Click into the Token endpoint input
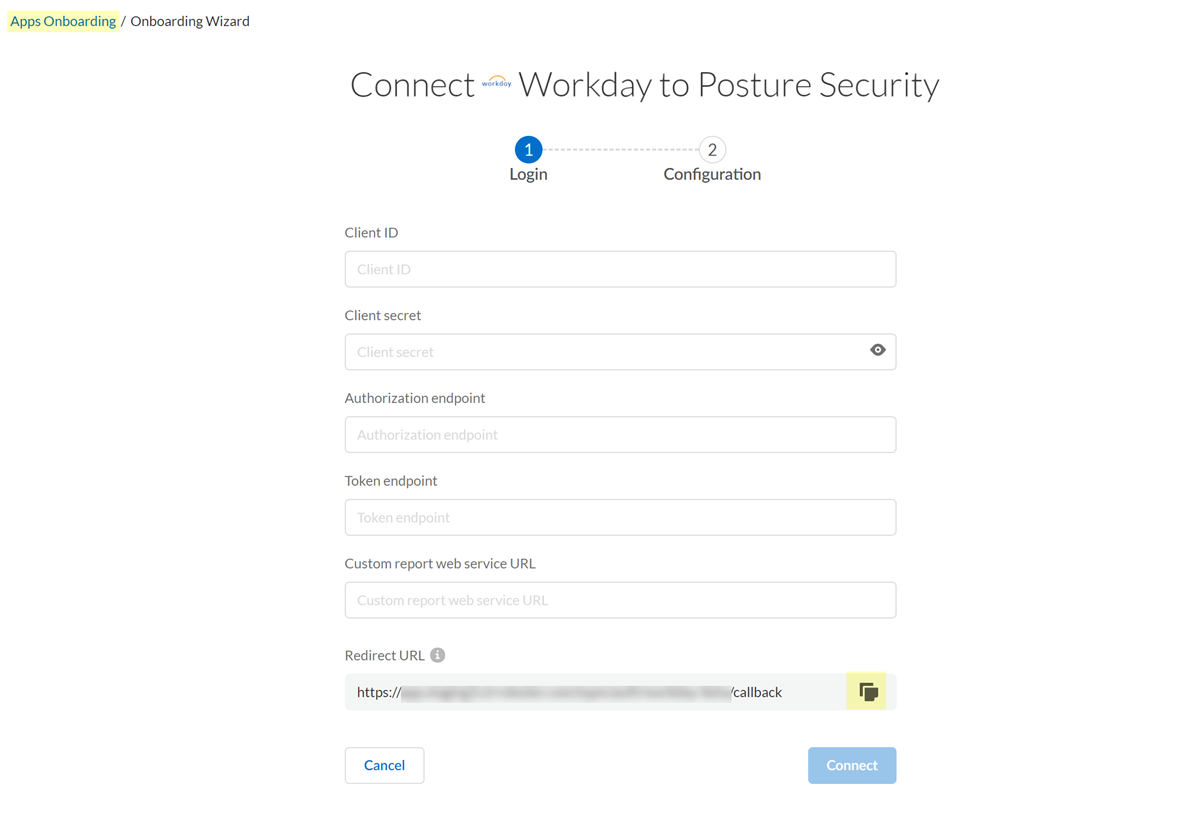This screenshot has width=1200, height=835. [x=620, y=518]
